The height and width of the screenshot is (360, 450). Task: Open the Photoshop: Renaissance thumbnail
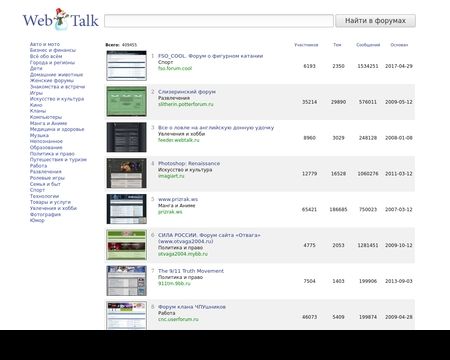(126, 173)
